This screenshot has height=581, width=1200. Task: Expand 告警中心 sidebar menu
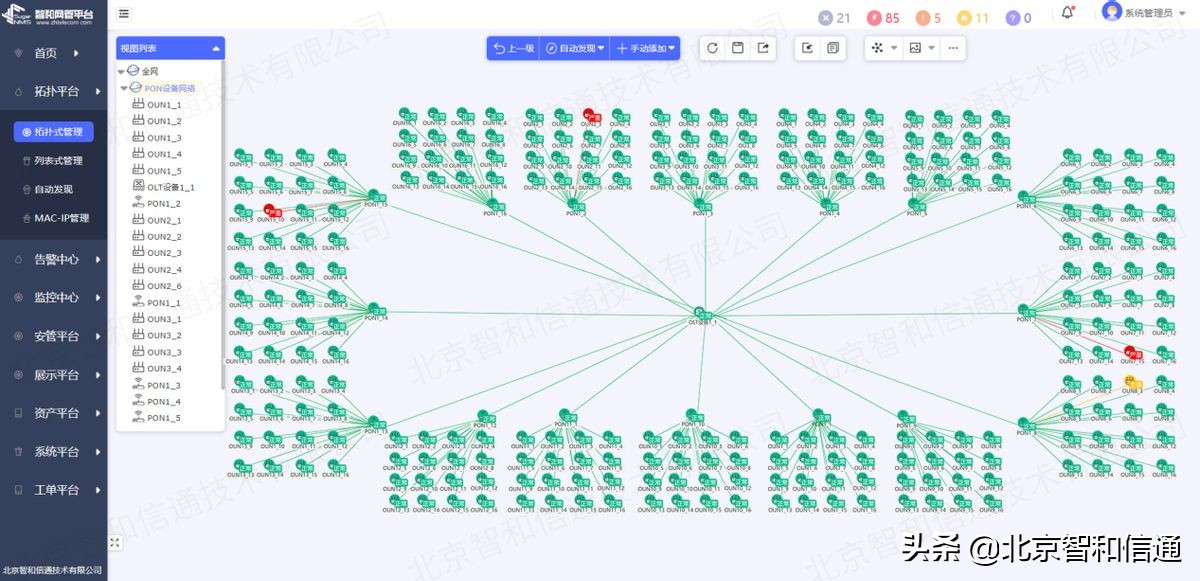(x=56, y=259)
